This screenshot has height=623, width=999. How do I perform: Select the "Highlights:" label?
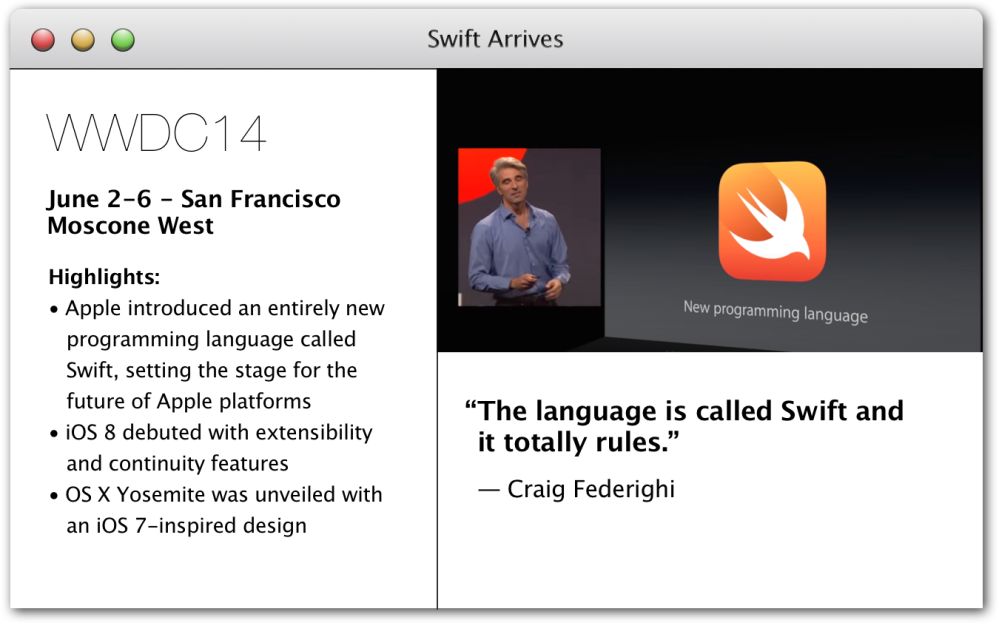pyautogui.click(x=104, y=277)
